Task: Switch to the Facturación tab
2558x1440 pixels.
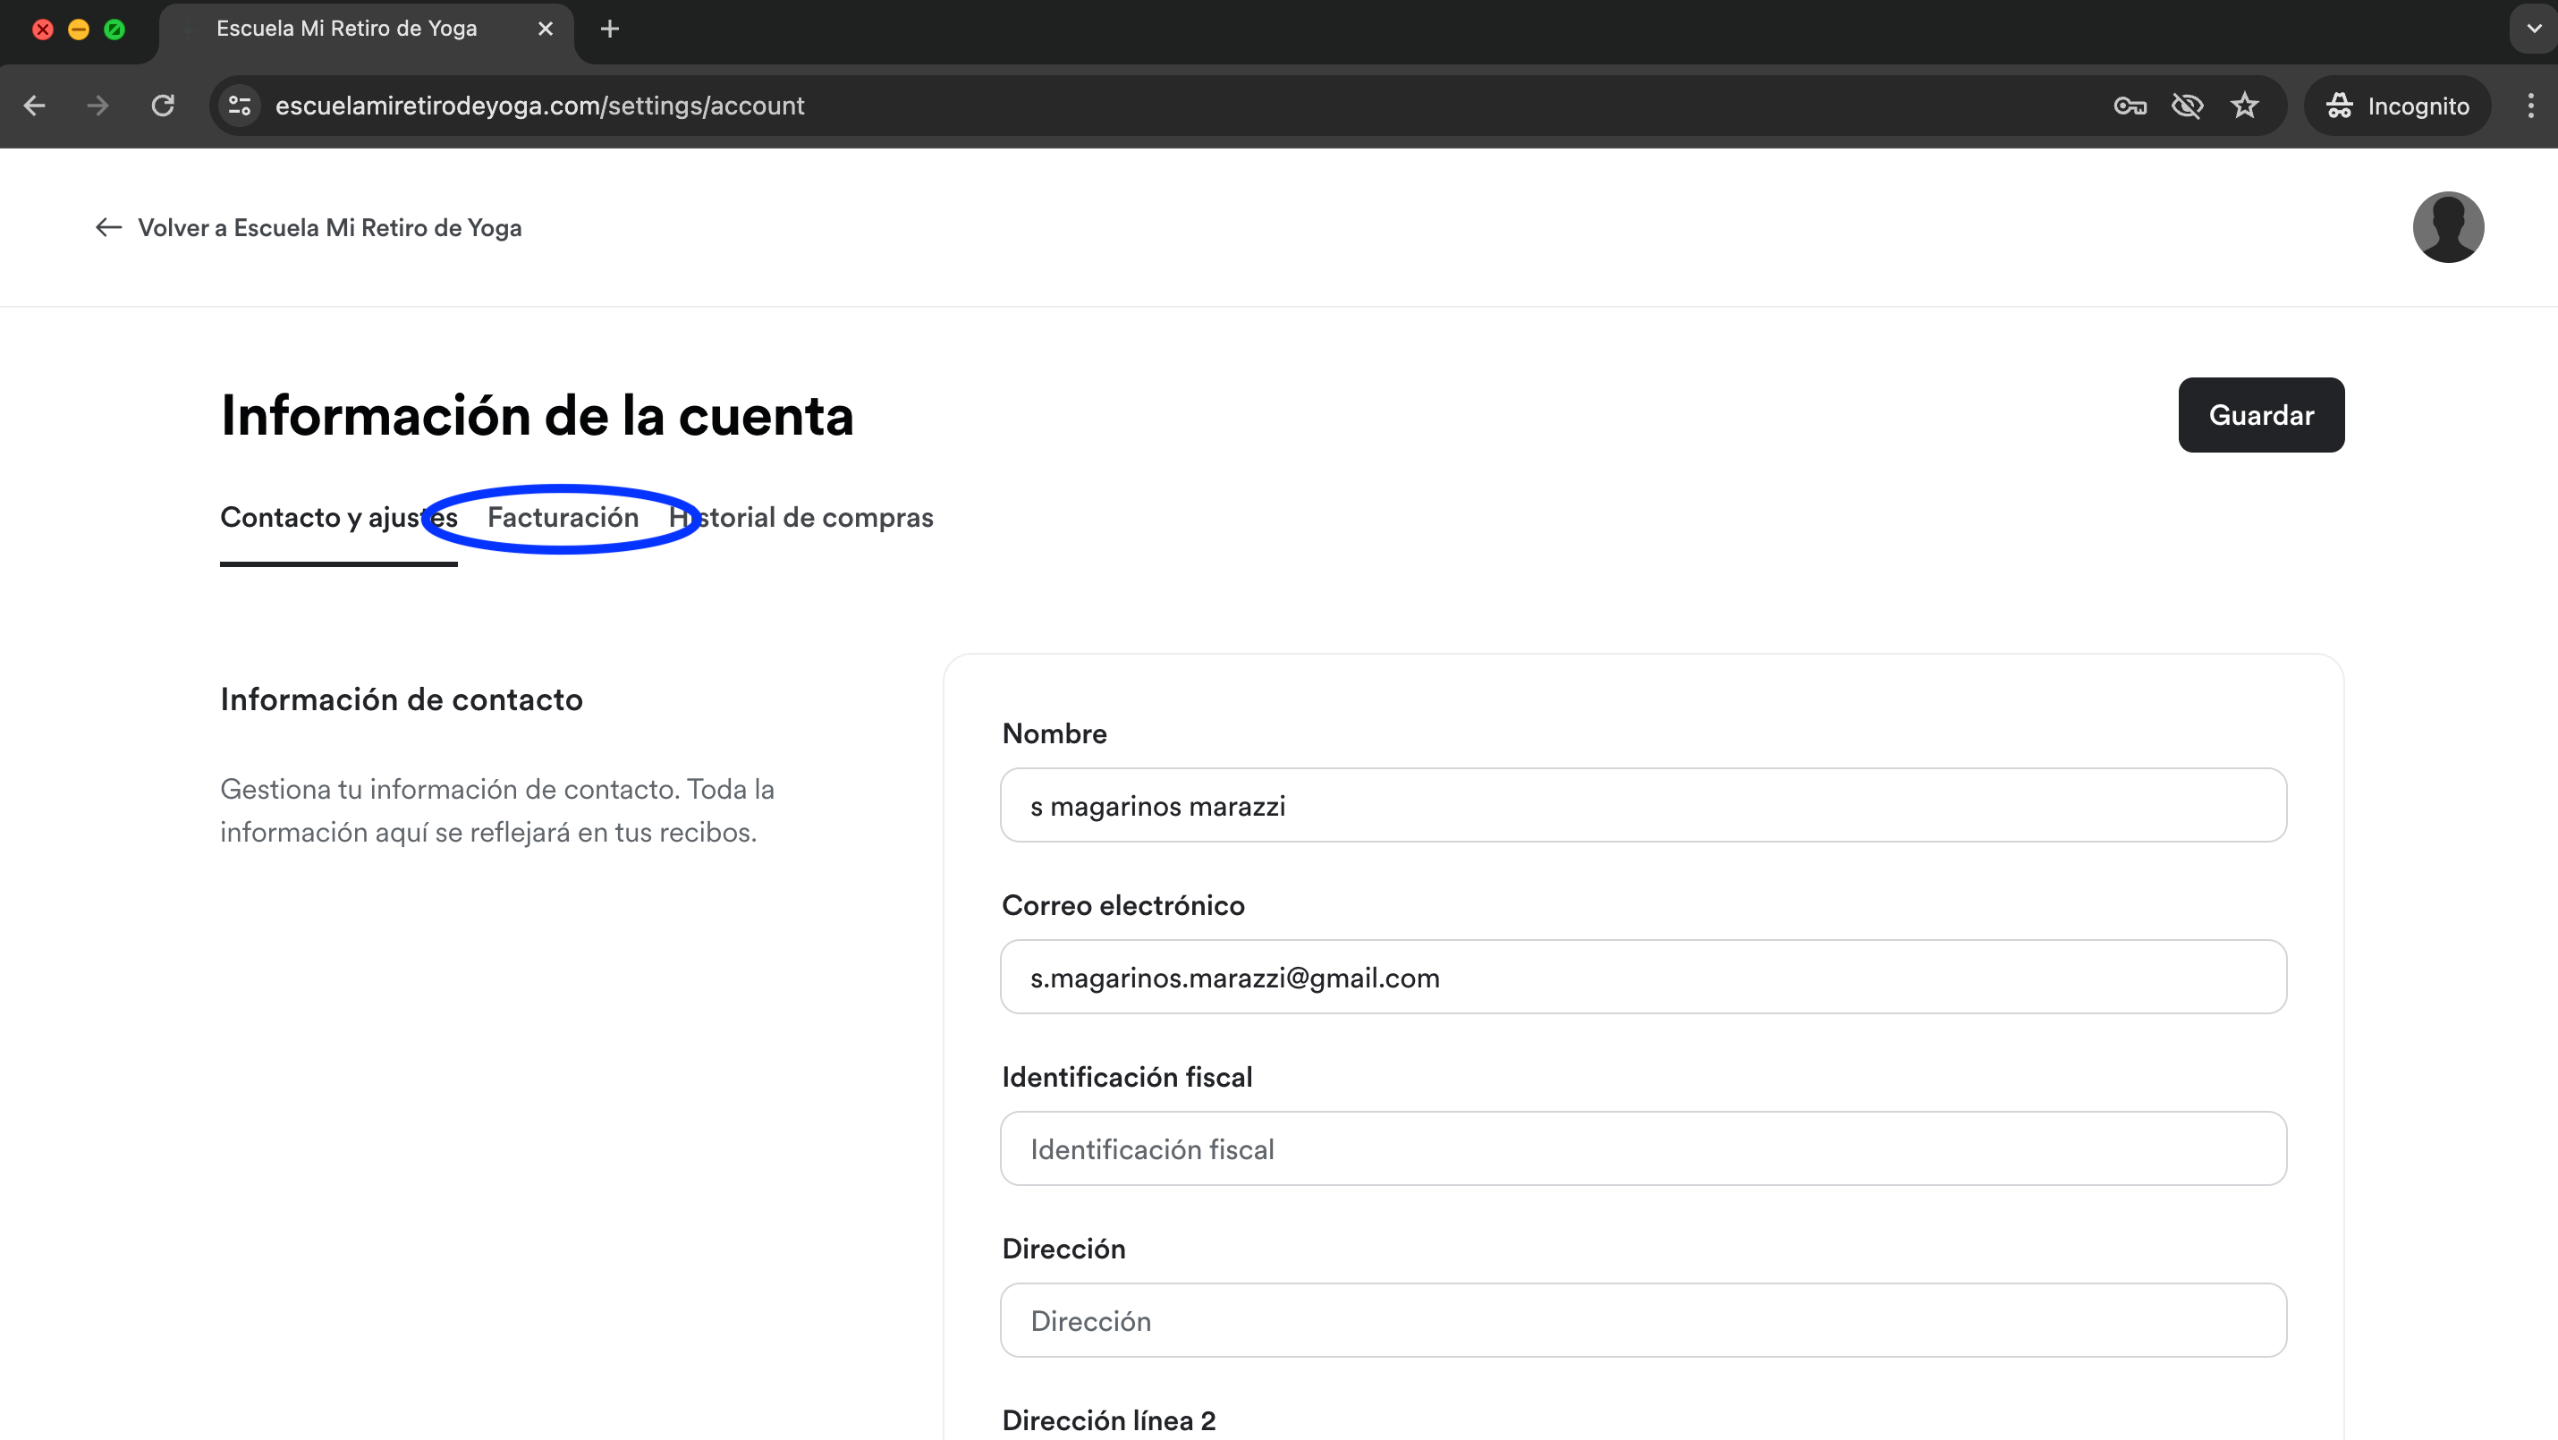Action: pos(563,517)
